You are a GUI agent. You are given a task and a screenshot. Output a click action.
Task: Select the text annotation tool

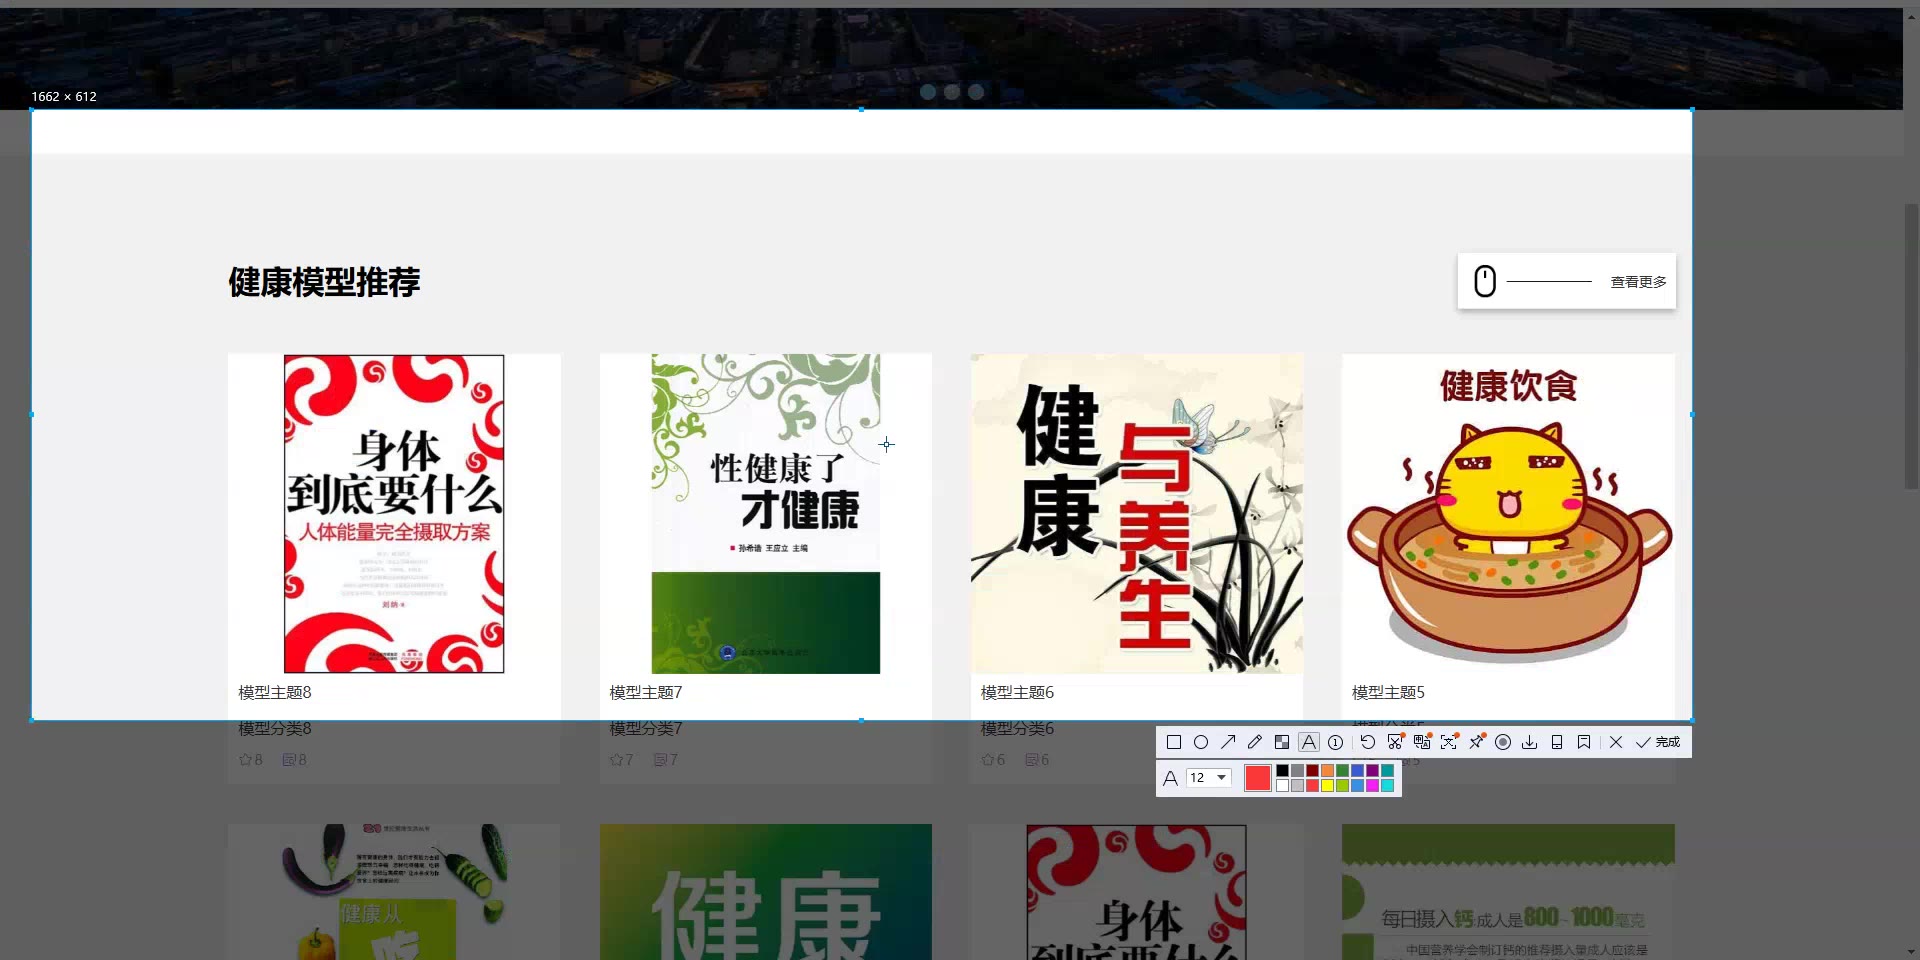[x=1309, y=742]
